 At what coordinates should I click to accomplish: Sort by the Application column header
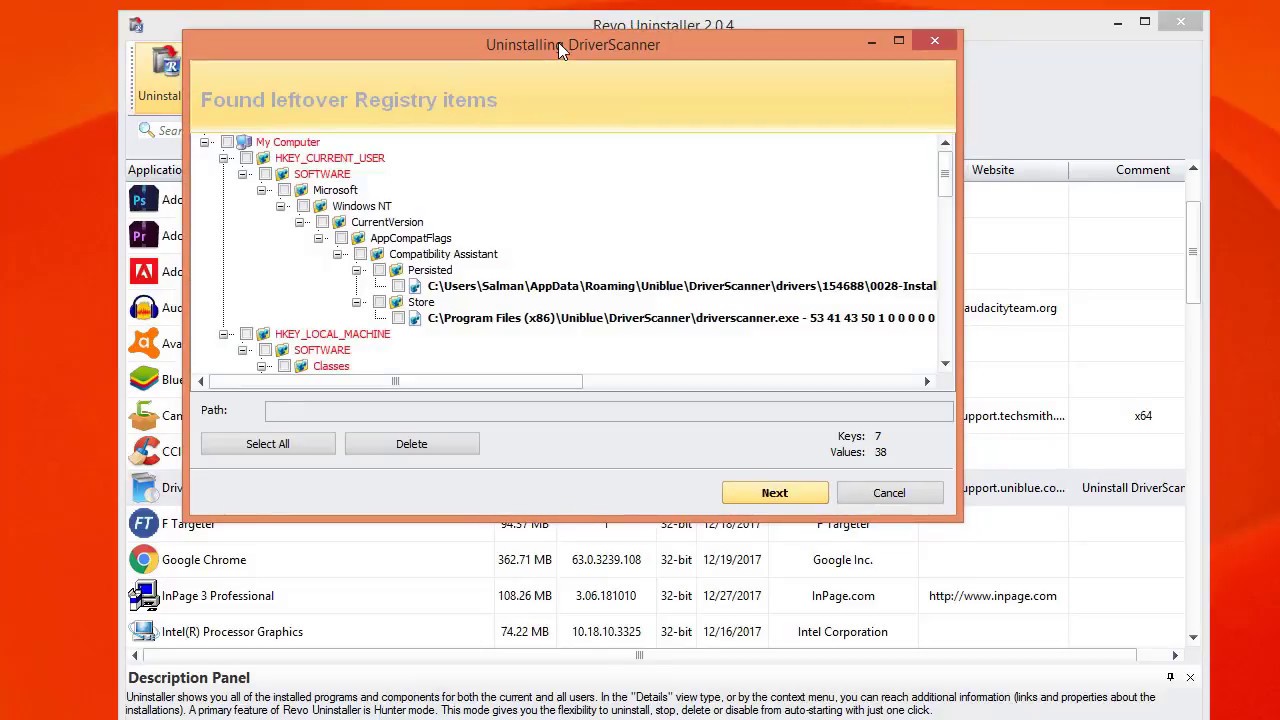point(155,170)
